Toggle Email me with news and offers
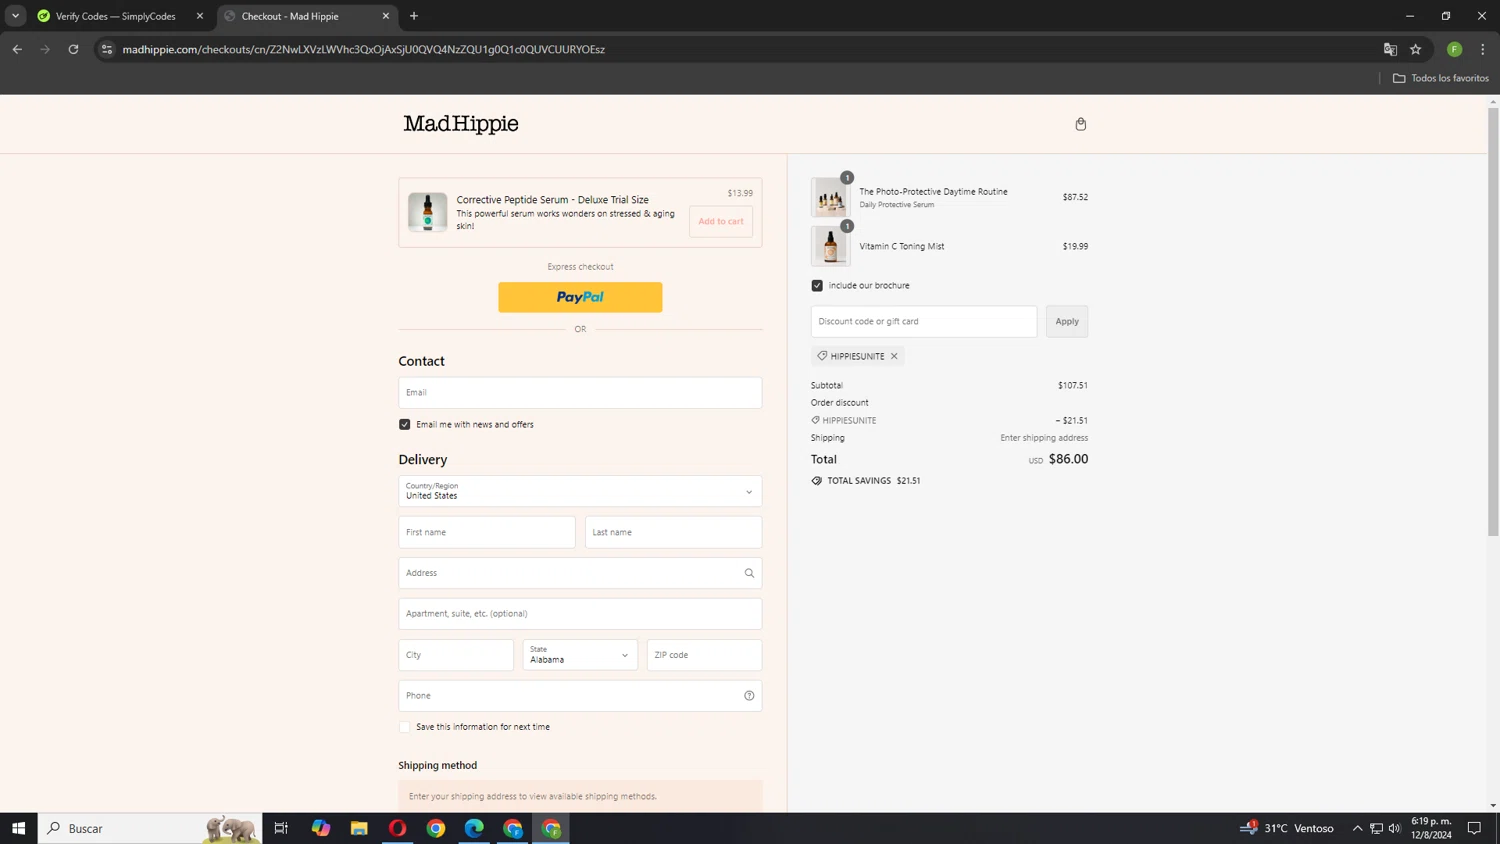This screenshot has width=1500, height=844. 405,424
